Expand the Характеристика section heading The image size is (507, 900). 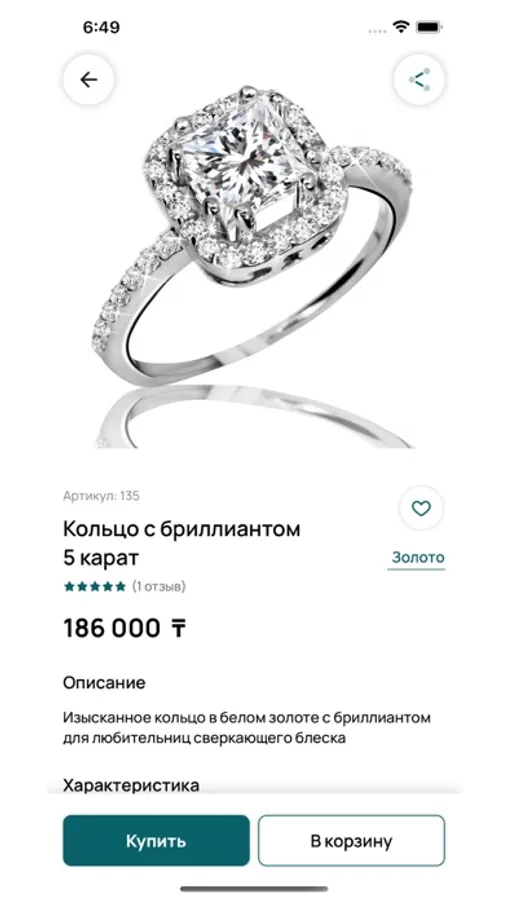[131, 785]
